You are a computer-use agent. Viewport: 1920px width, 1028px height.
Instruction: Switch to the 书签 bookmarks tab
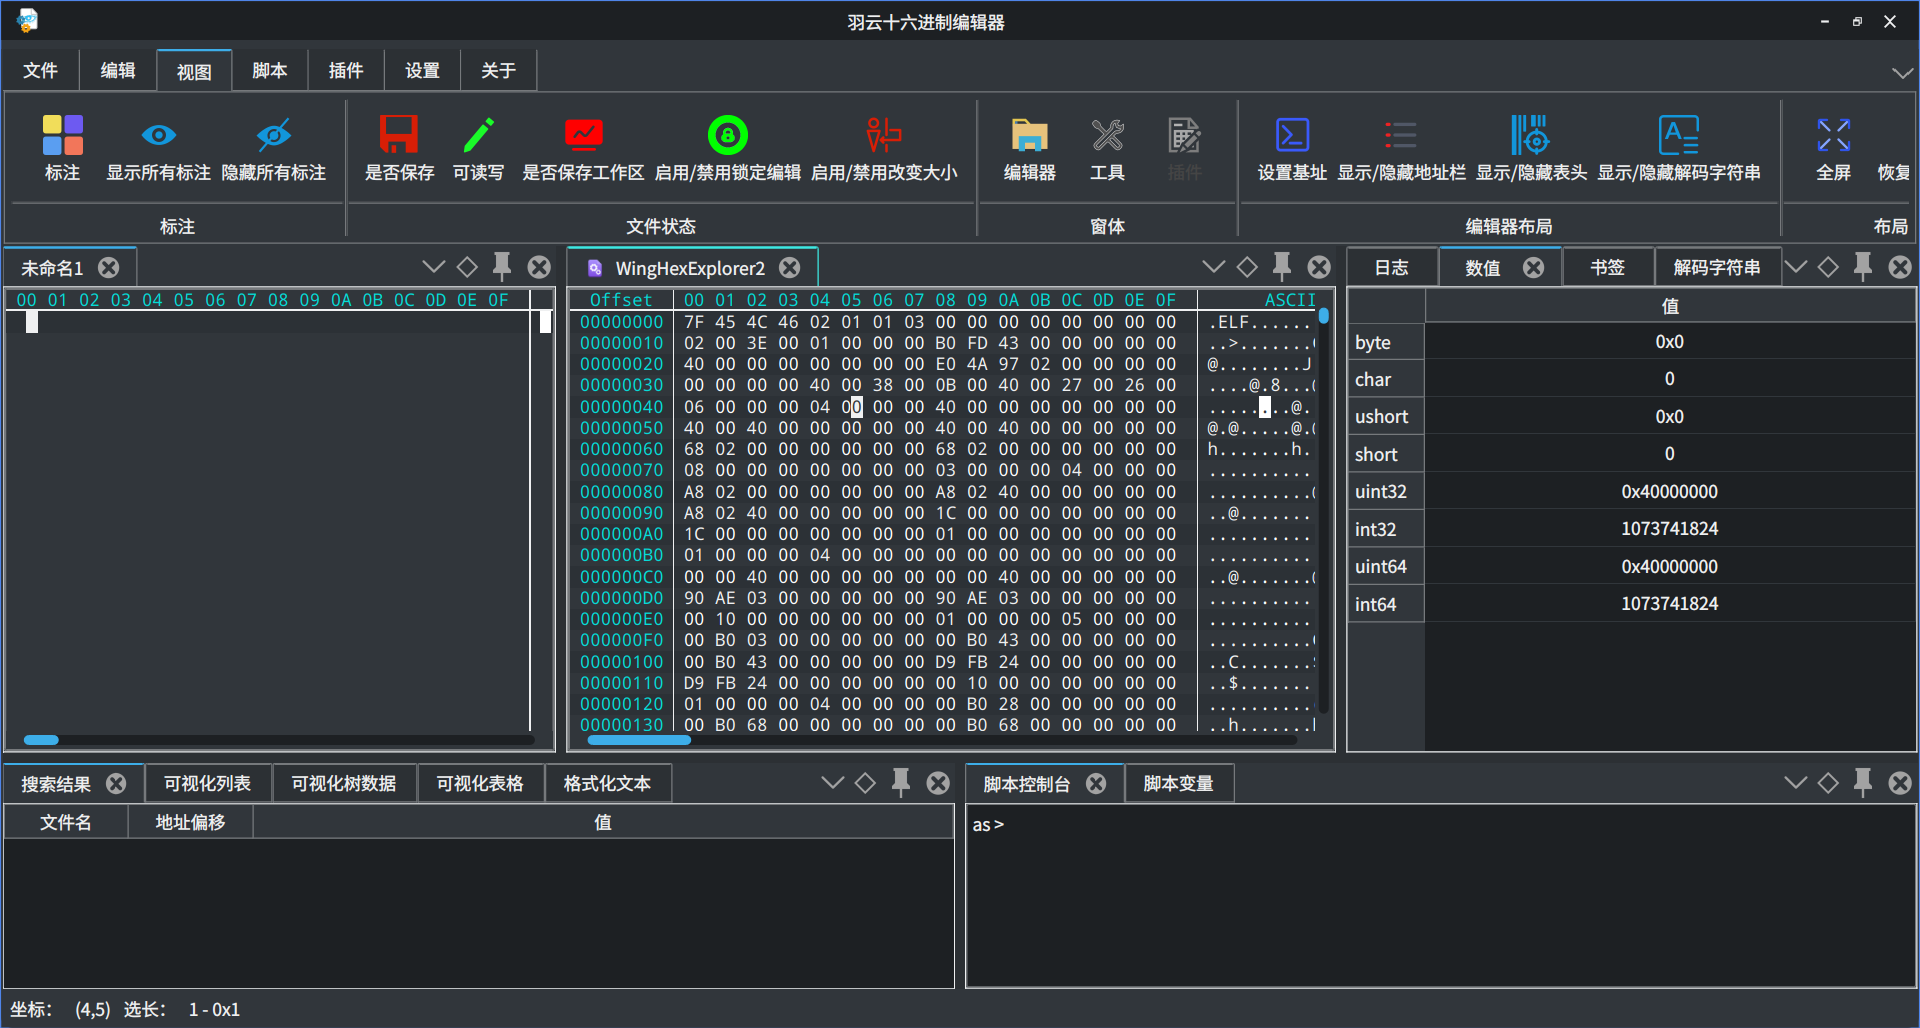[1607, 267]
